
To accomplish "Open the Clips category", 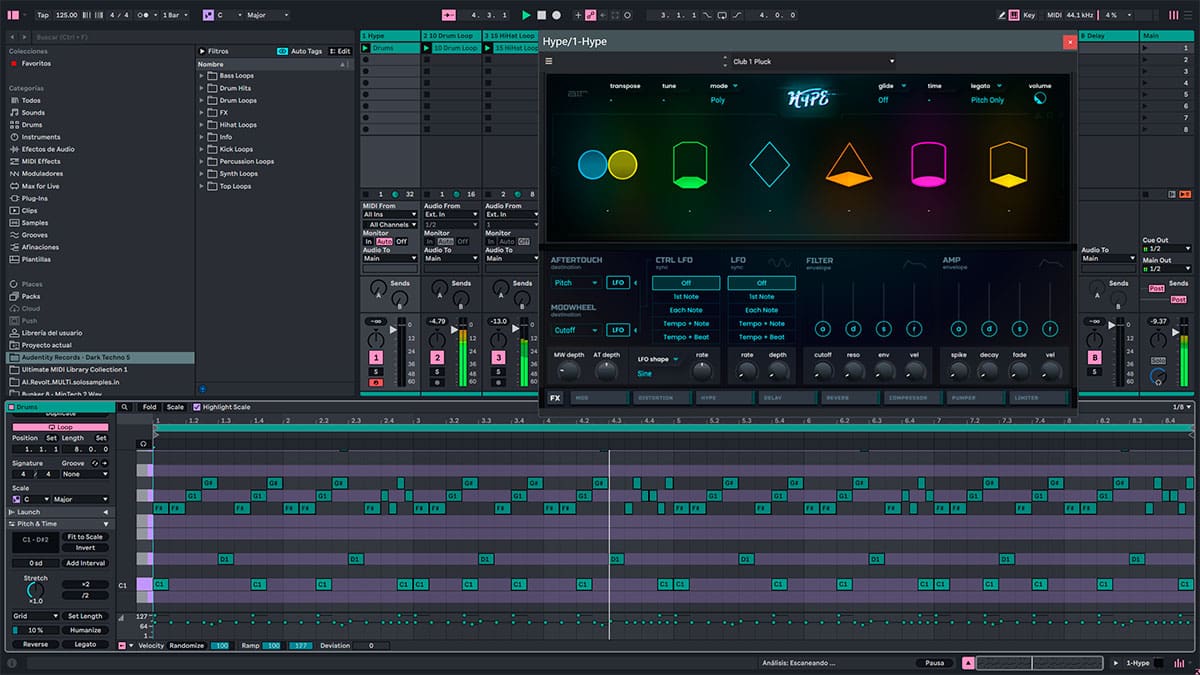I will 30,210.
